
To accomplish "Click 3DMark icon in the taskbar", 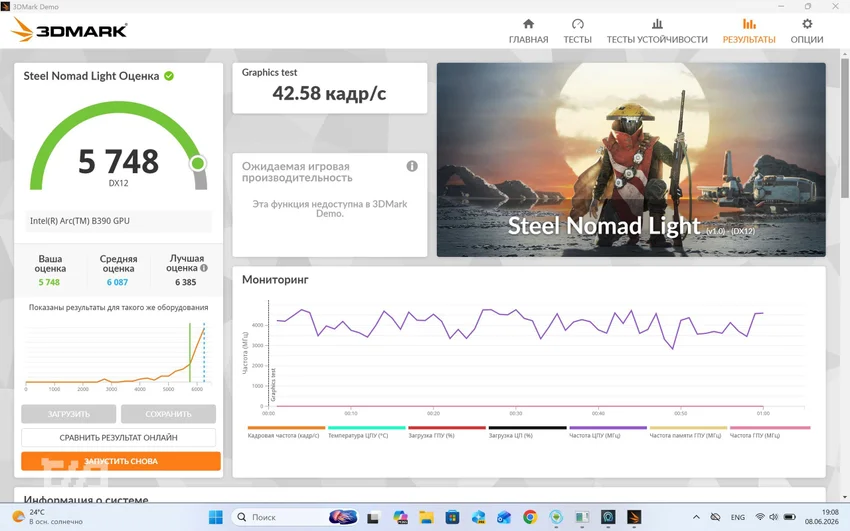I will (634, 517).
